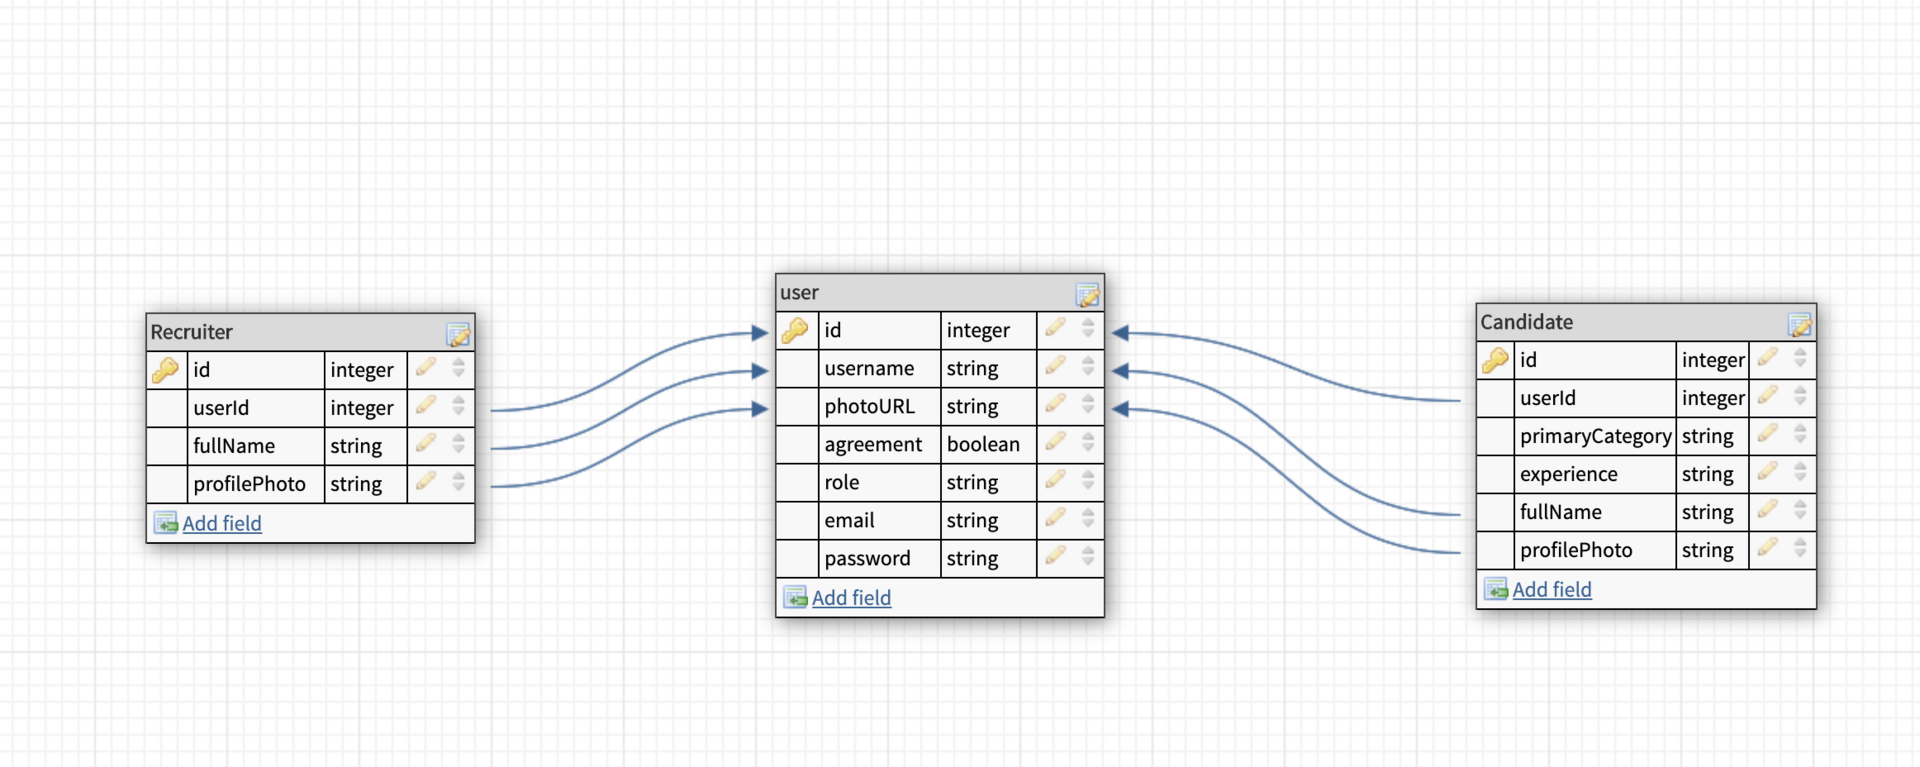Select primaryCategory field name in Candidate table
This screenshot has width=1920, height=767.
click(1596, 437)
